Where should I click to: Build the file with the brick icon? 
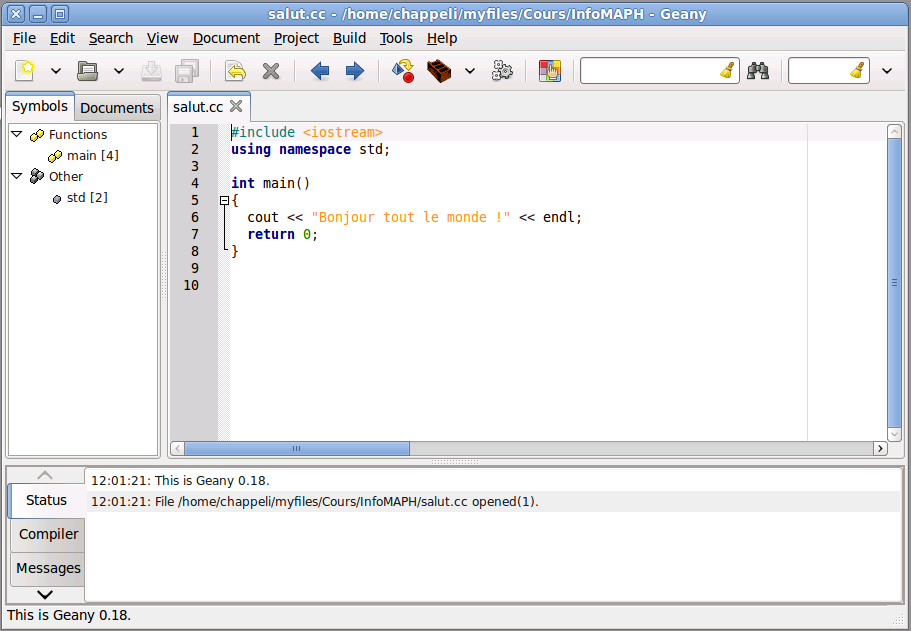click(439, 71)
